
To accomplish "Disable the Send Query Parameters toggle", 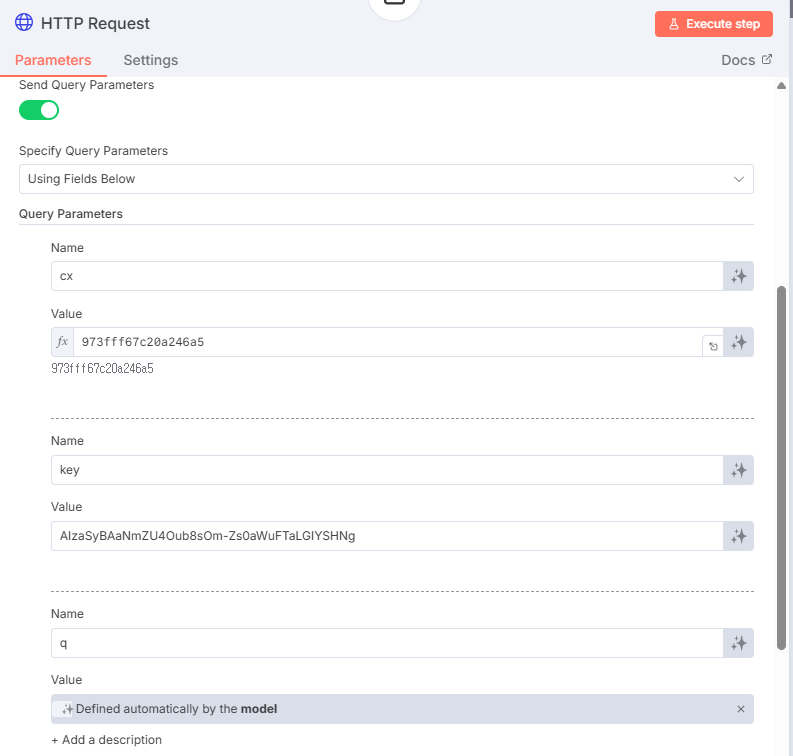I will (x=39, y=110).
